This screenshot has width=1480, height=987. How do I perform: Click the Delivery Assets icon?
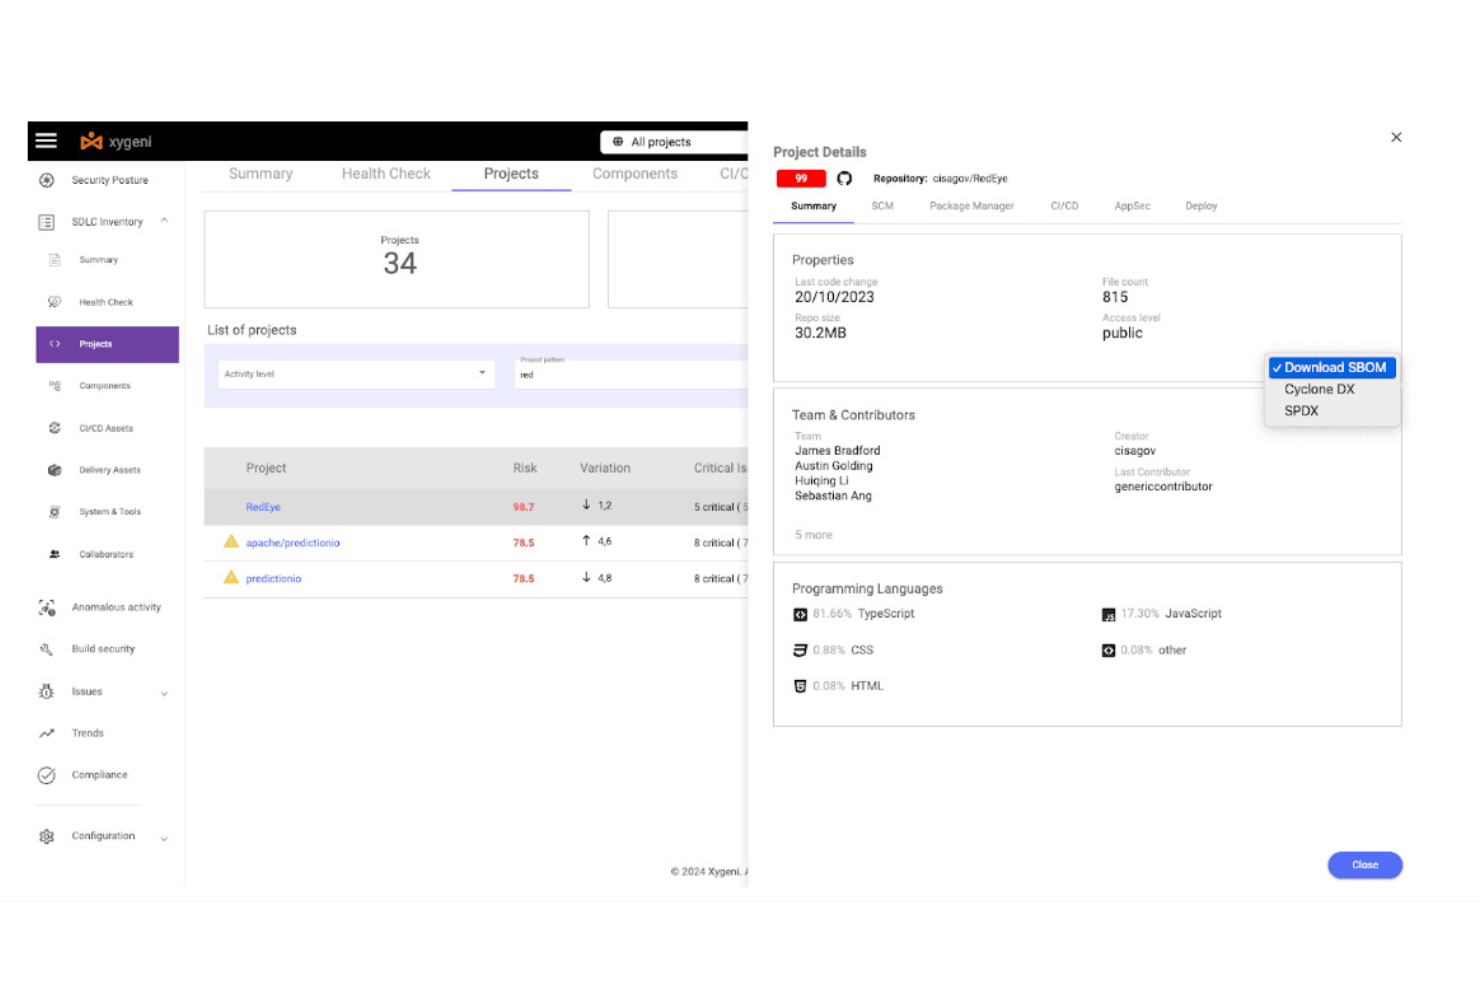pyautogui.click(x=55, y=470)
